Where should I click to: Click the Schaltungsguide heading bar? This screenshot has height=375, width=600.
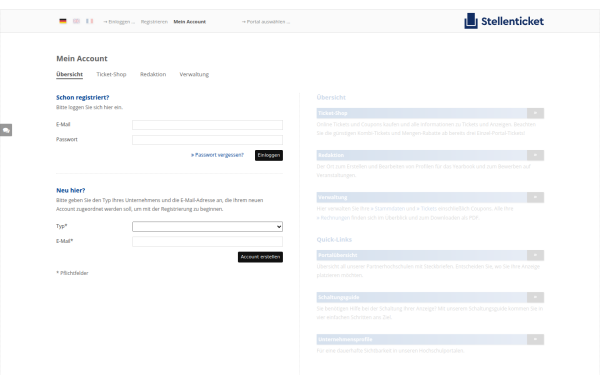[x=422, y=297]
